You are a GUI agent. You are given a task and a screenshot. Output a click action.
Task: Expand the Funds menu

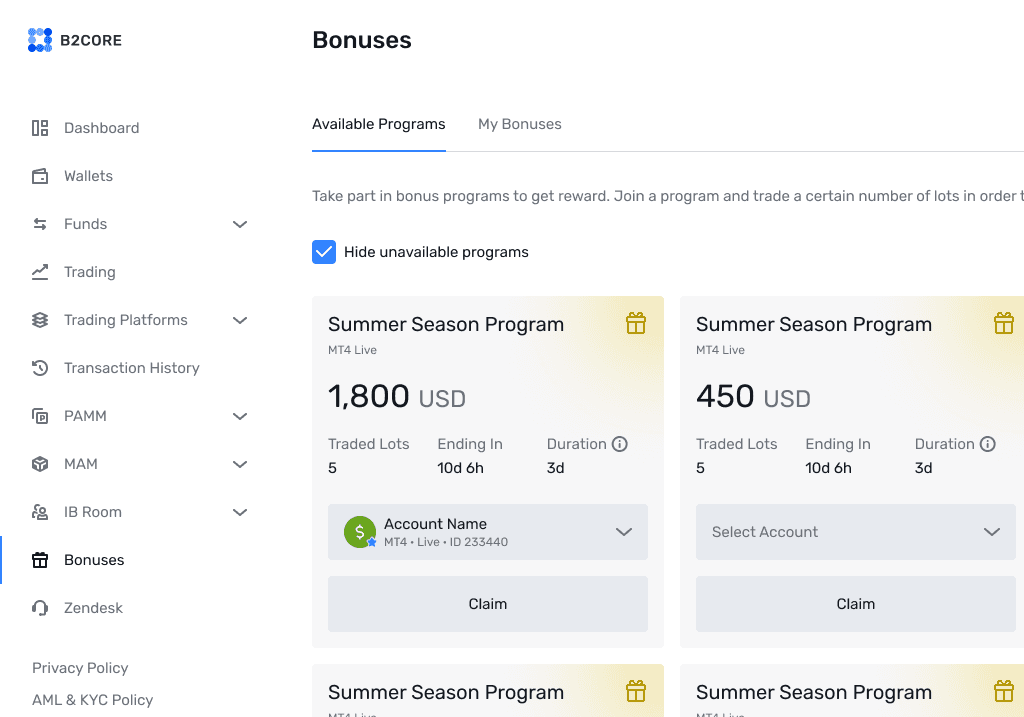click(x=240, y=224)
